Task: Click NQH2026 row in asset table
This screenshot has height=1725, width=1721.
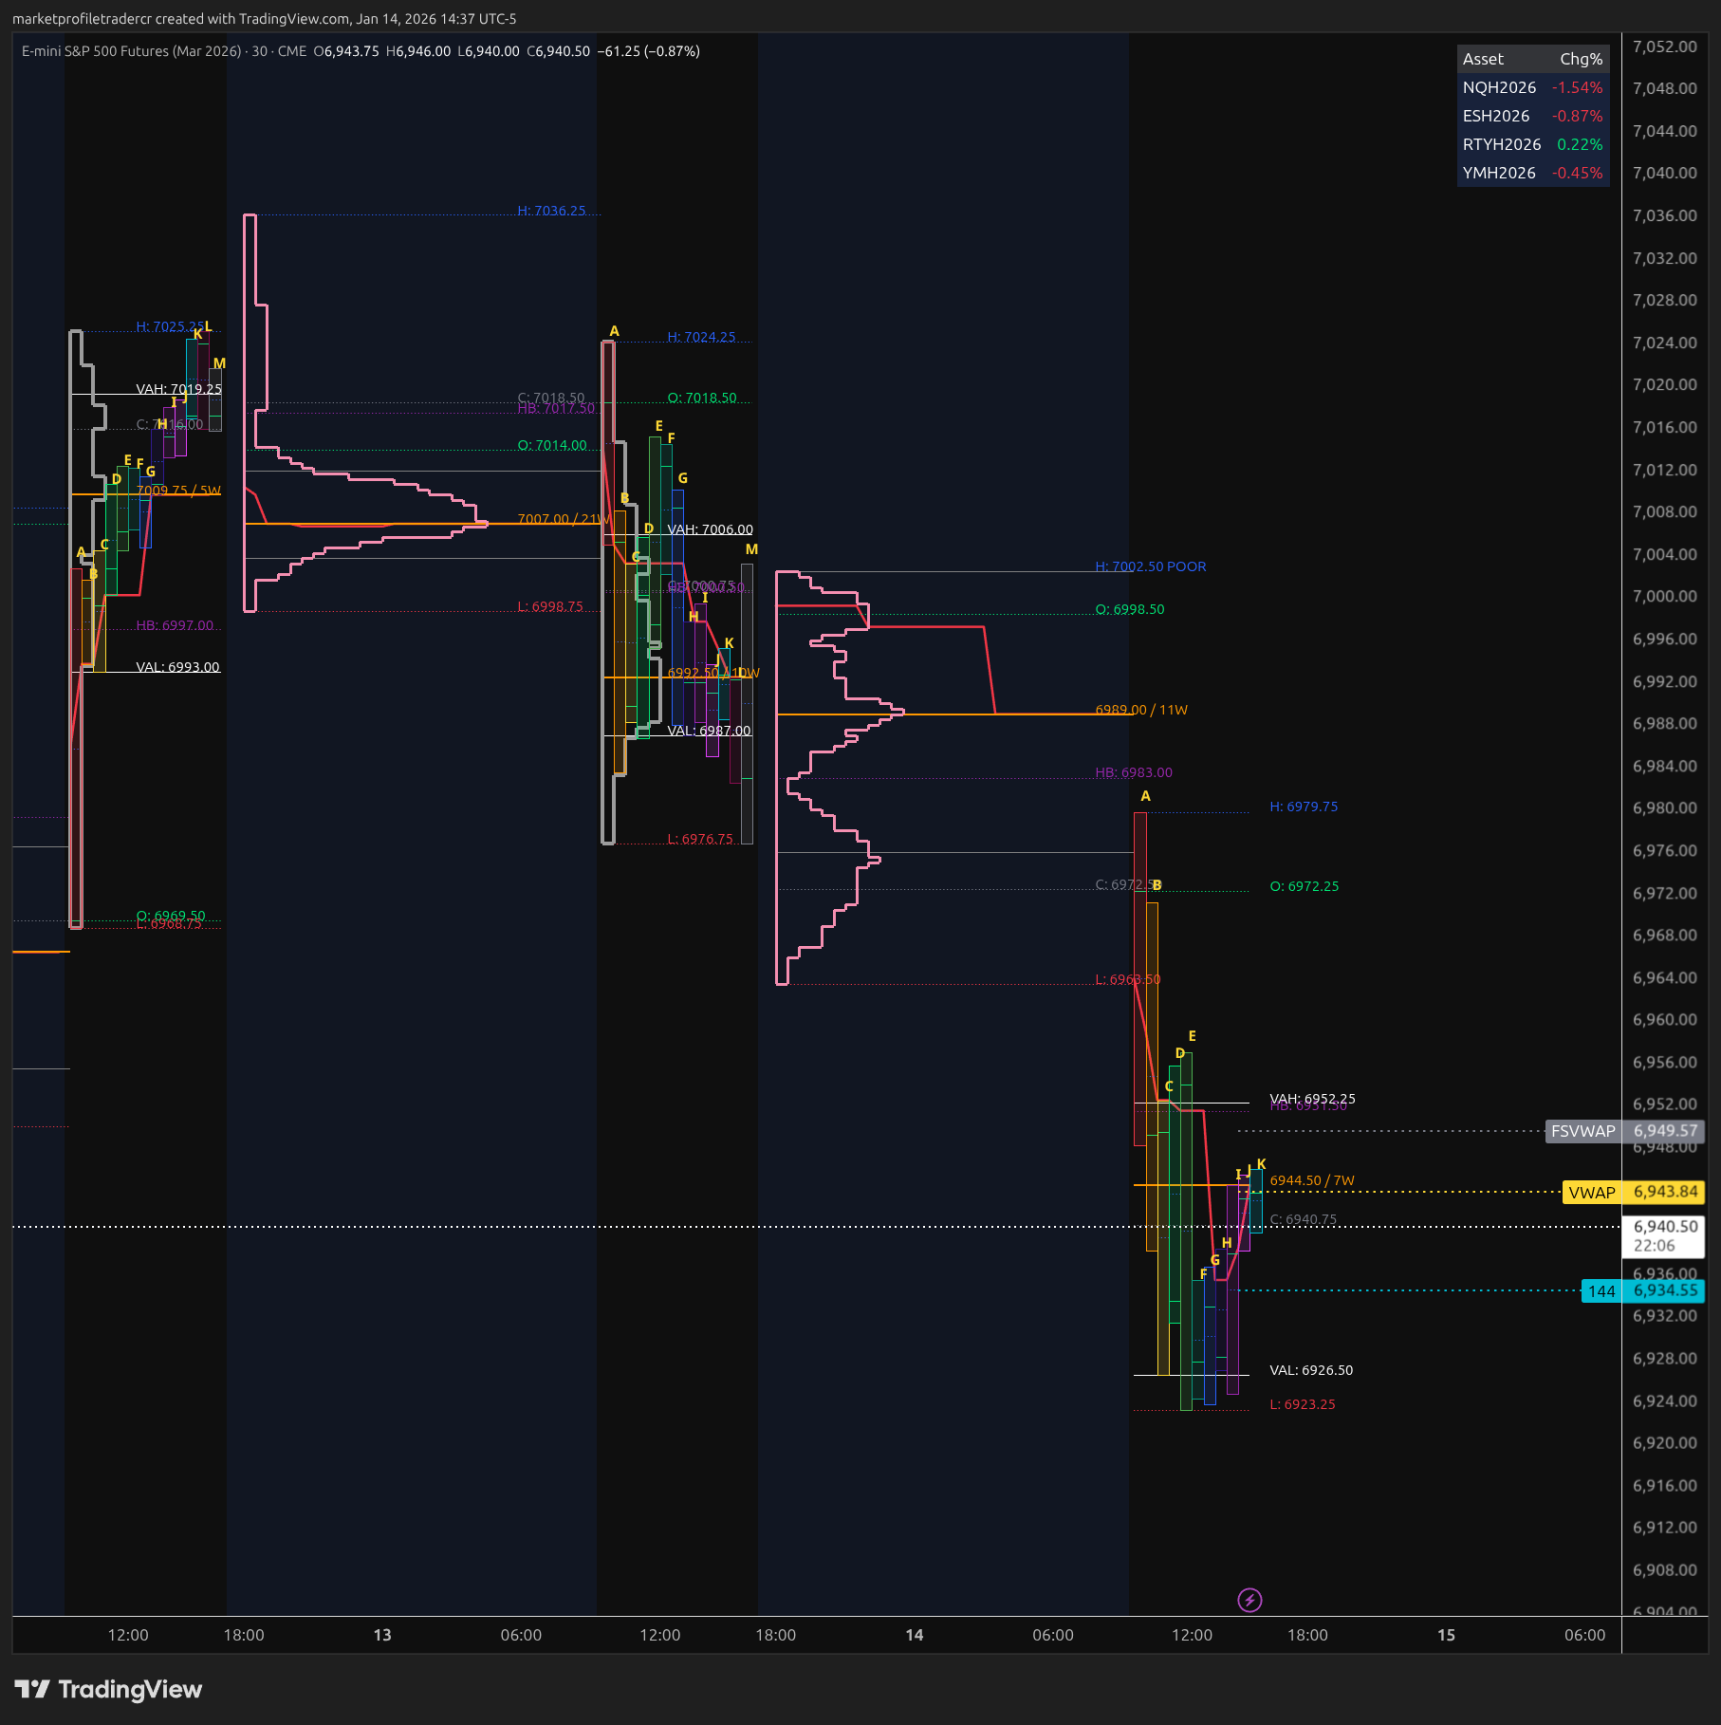Action: (1532, 88)
